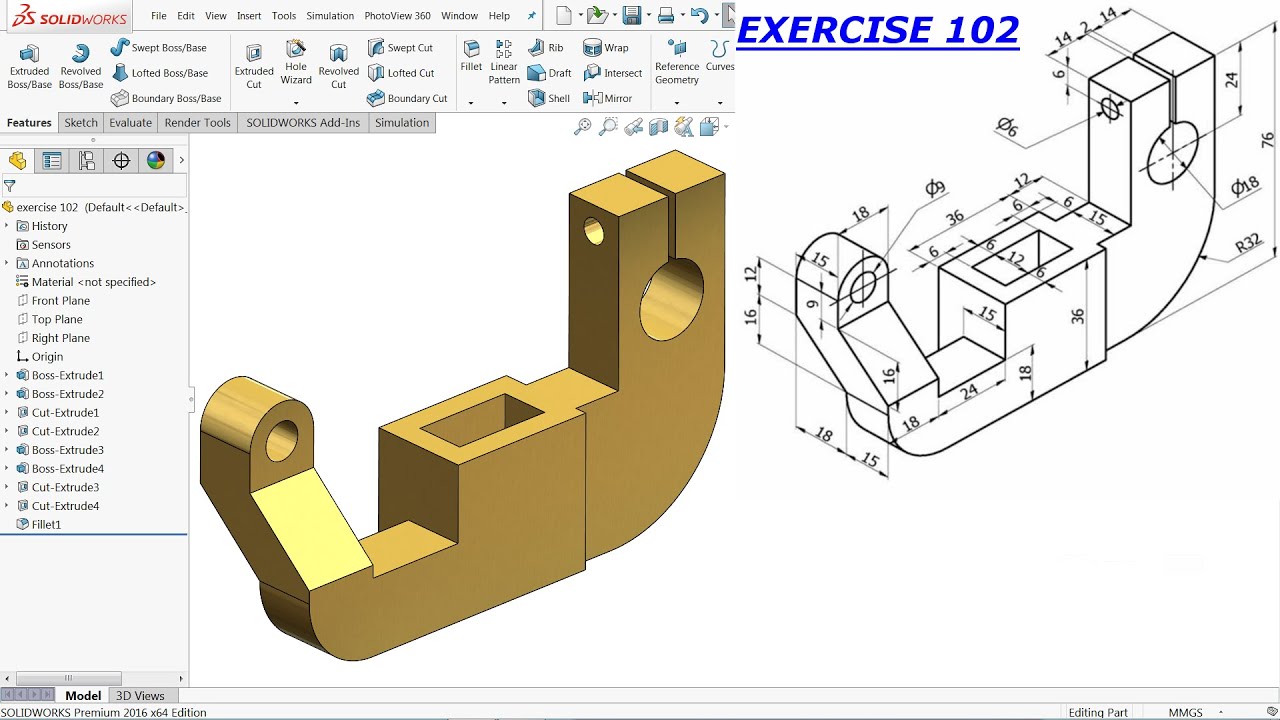The height and width of the screenshot is (720, 1280).
Task: Click the Previous View icon
Action: tap(633, 127)
